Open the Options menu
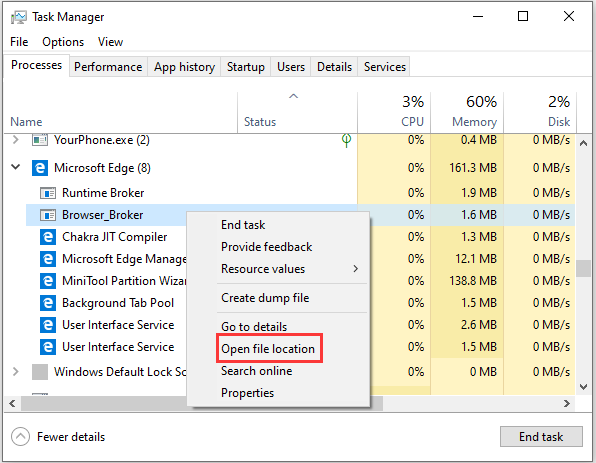 pyautogui.click(x=63, y=42)
